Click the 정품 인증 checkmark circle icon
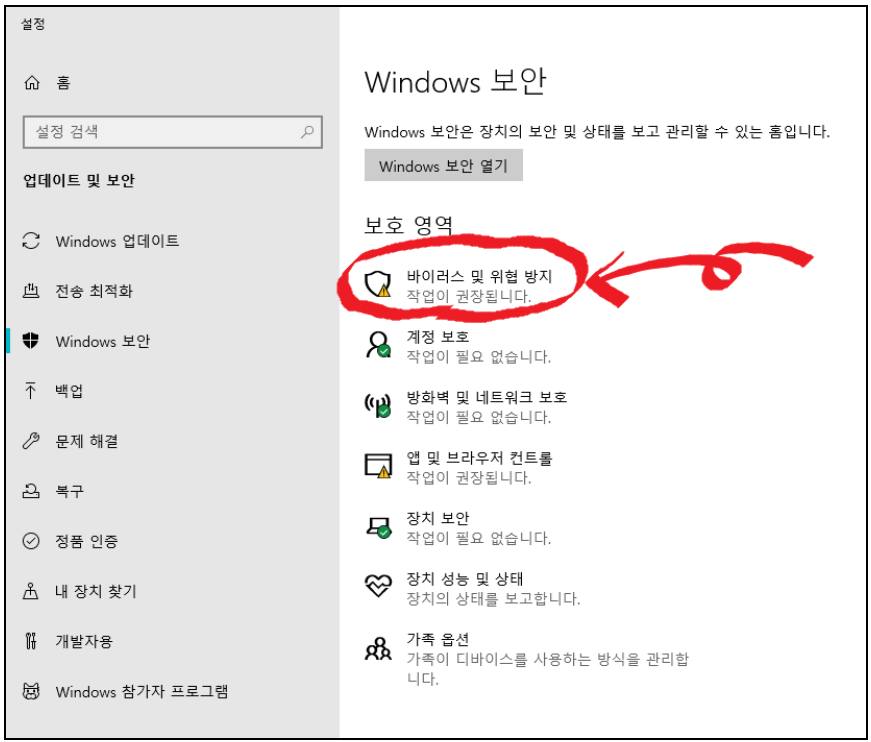The width and height of the screenshot is (871, 742). click(31, 540)
